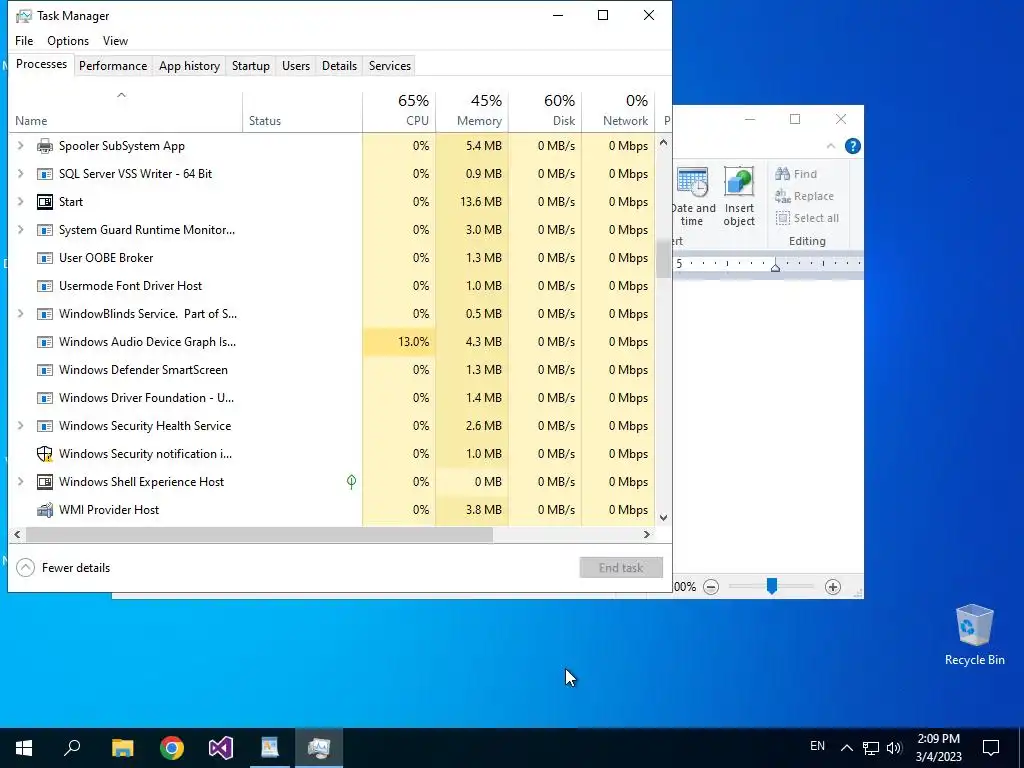Viewport: 1024px width, 768px height.
Task: Click Find in WordPad Editing group
Action: [x=796, y=174]
